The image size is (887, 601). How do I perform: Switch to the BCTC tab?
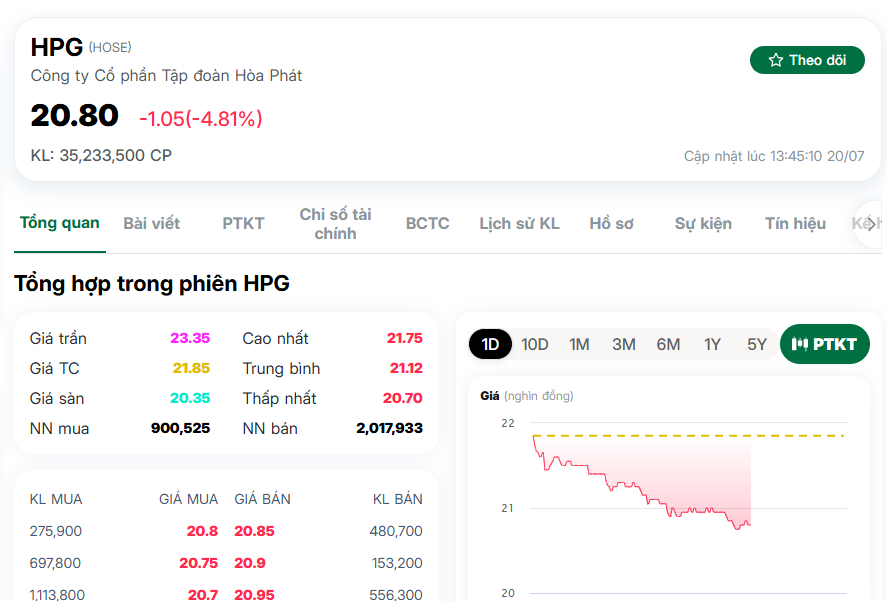(427, 224)
